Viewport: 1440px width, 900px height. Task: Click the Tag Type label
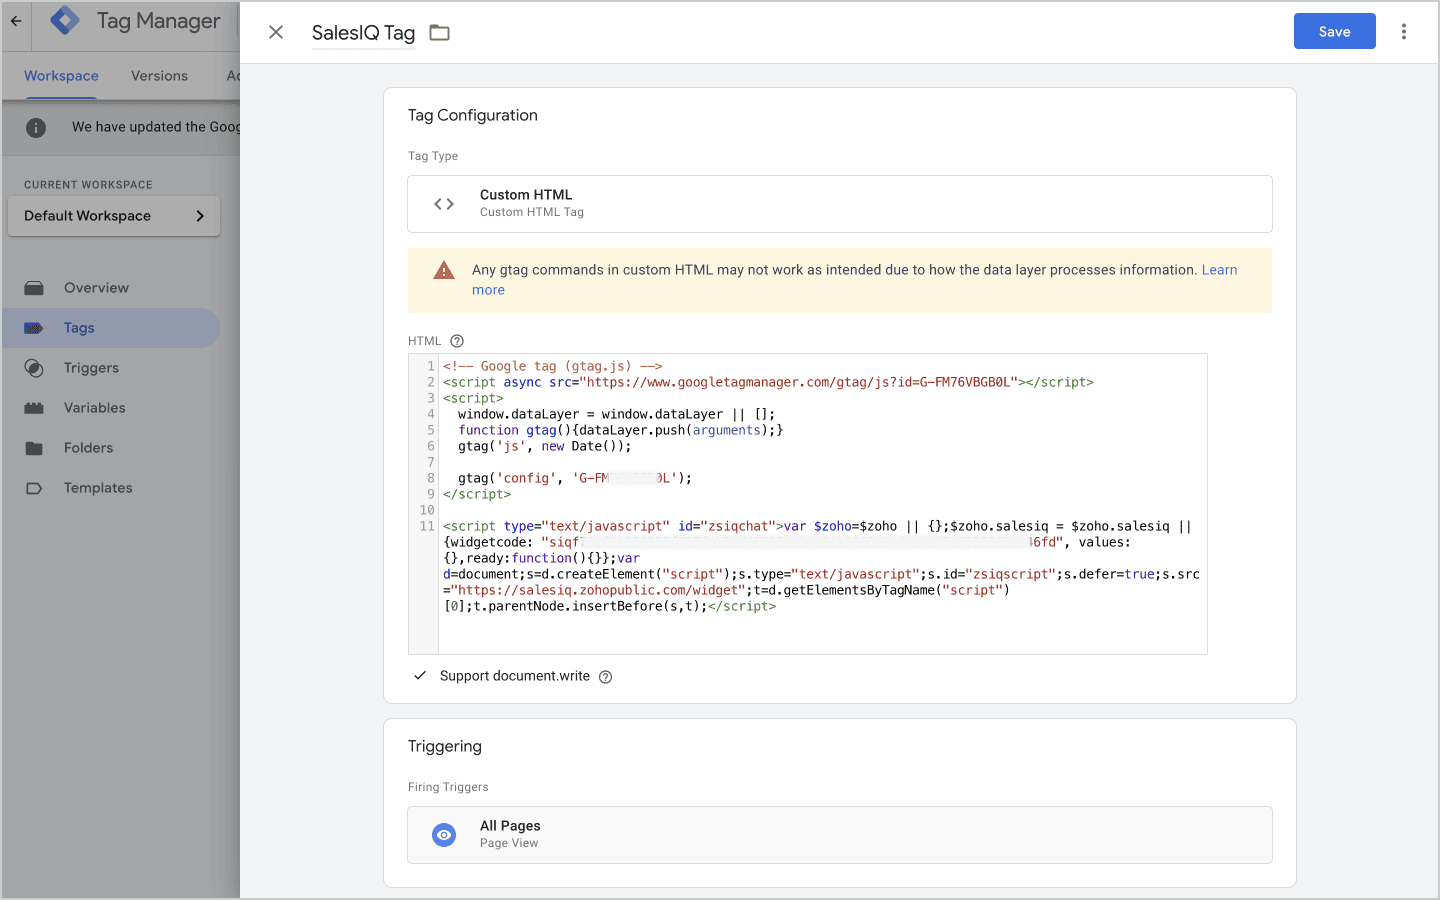(x=433, y=156)
